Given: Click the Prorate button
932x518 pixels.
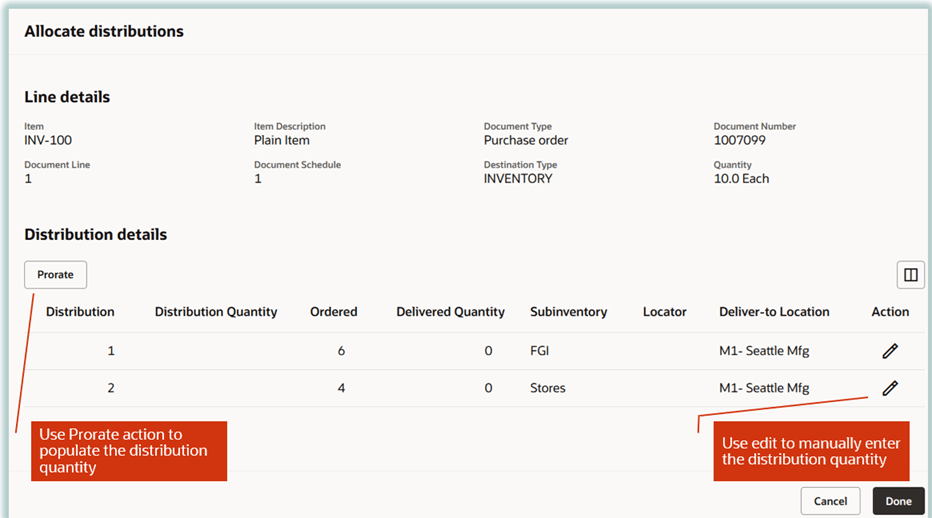Looking at the screenshot, I should [x=55, y=275].
